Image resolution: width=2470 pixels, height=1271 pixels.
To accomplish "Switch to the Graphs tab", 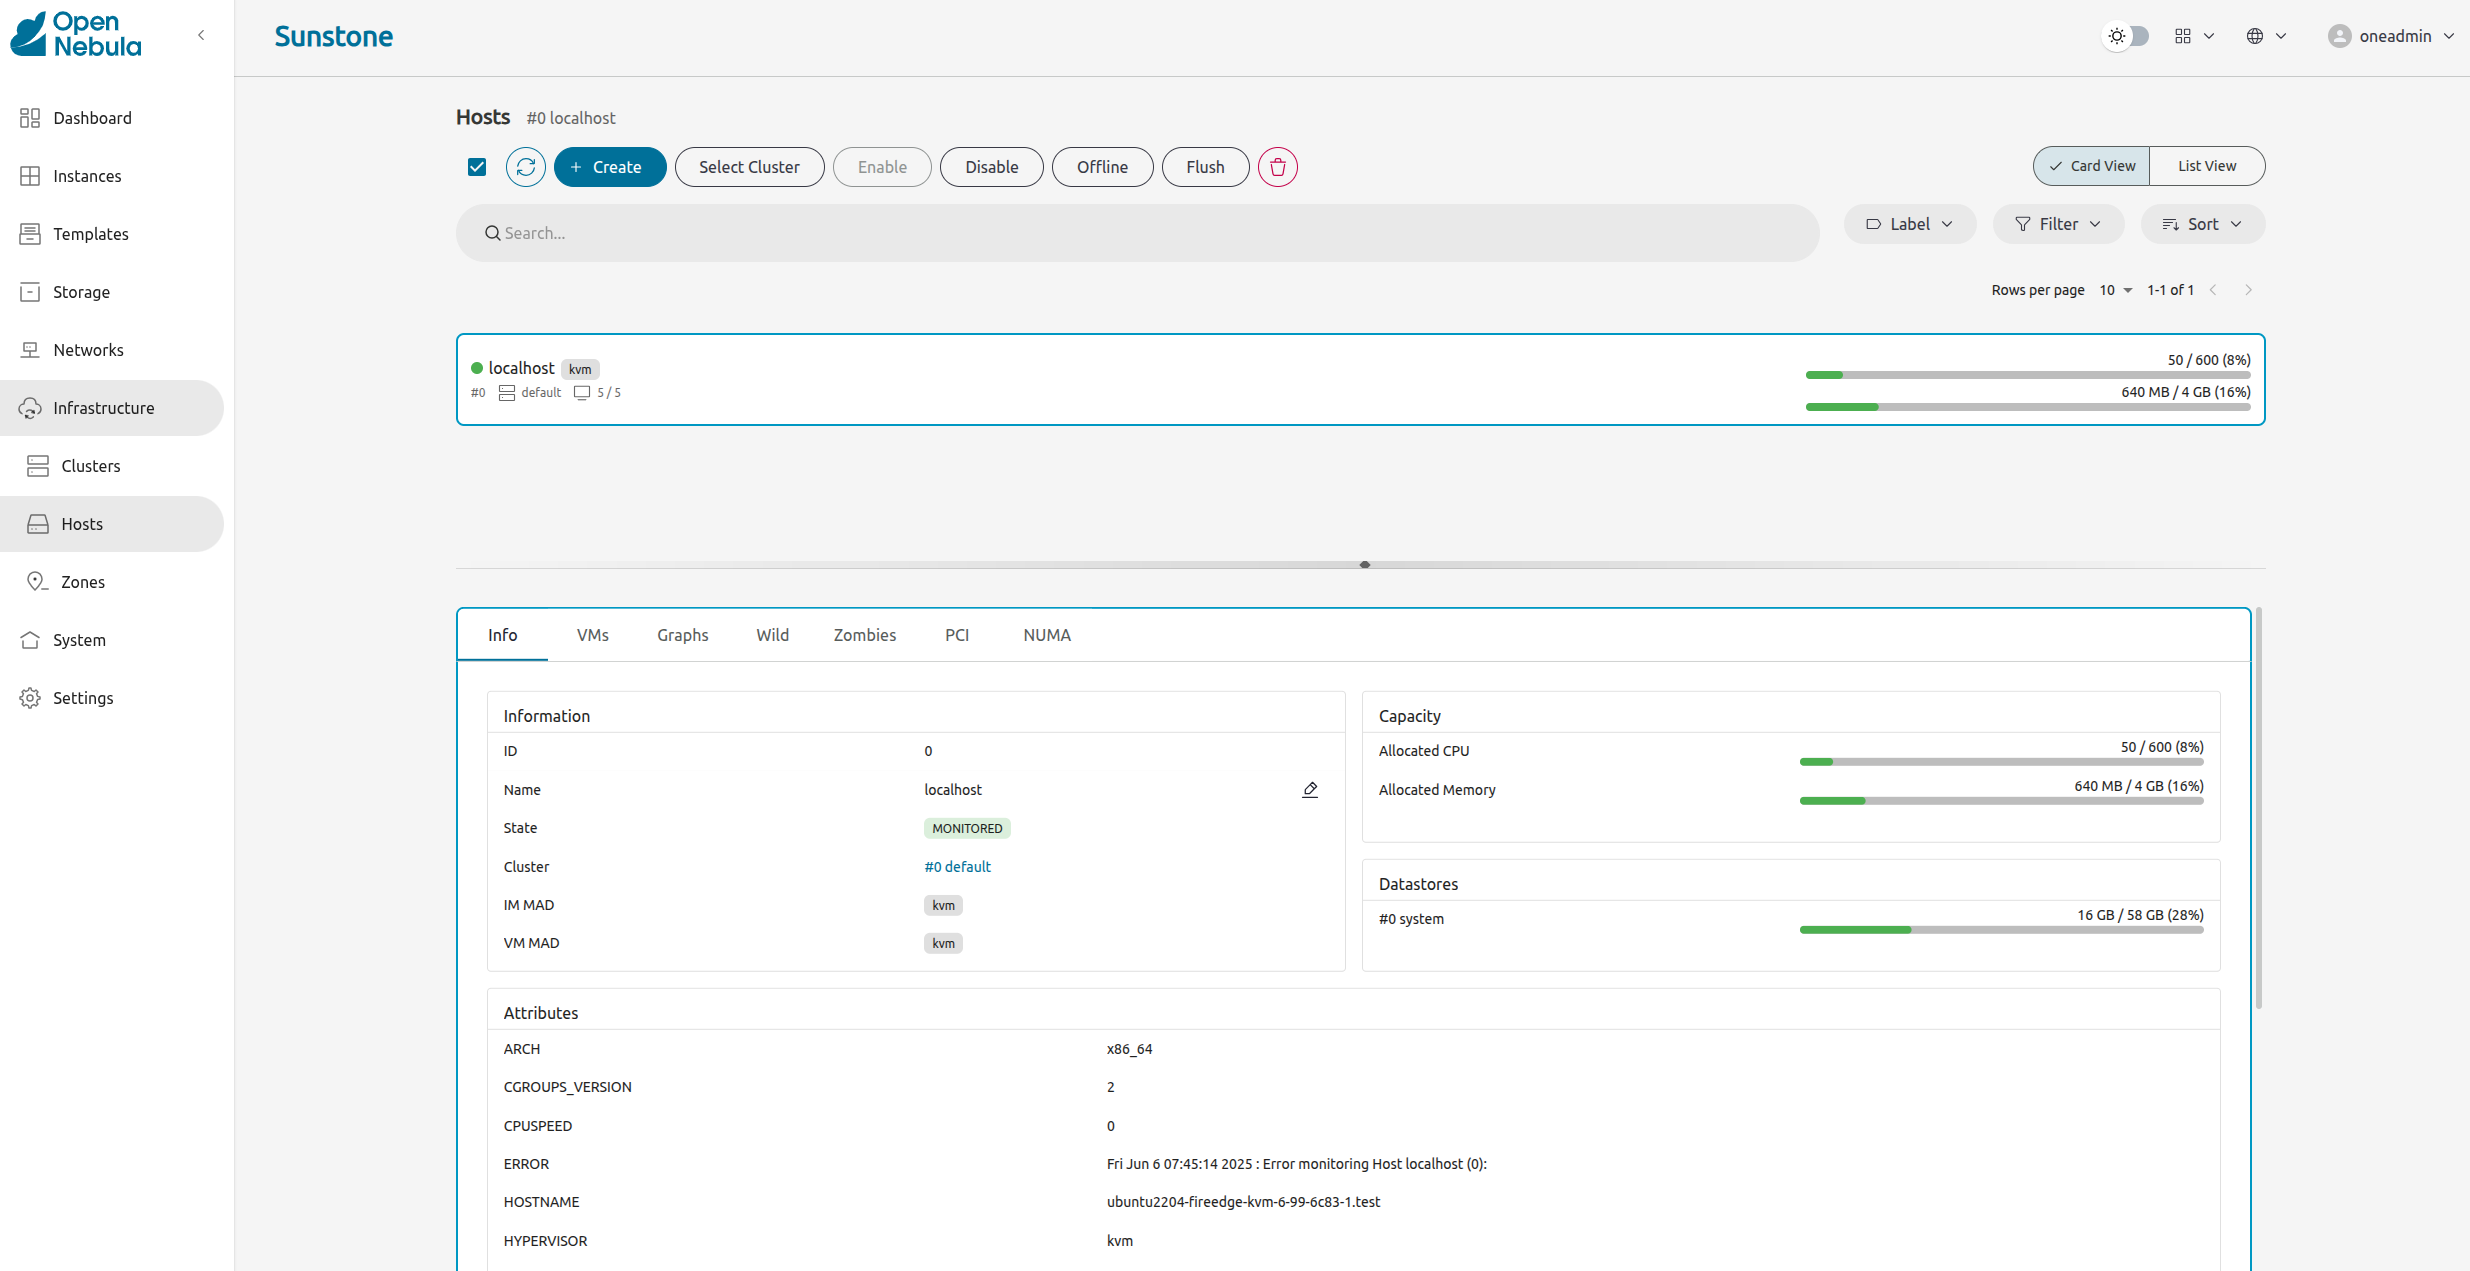I will point(682,635).
